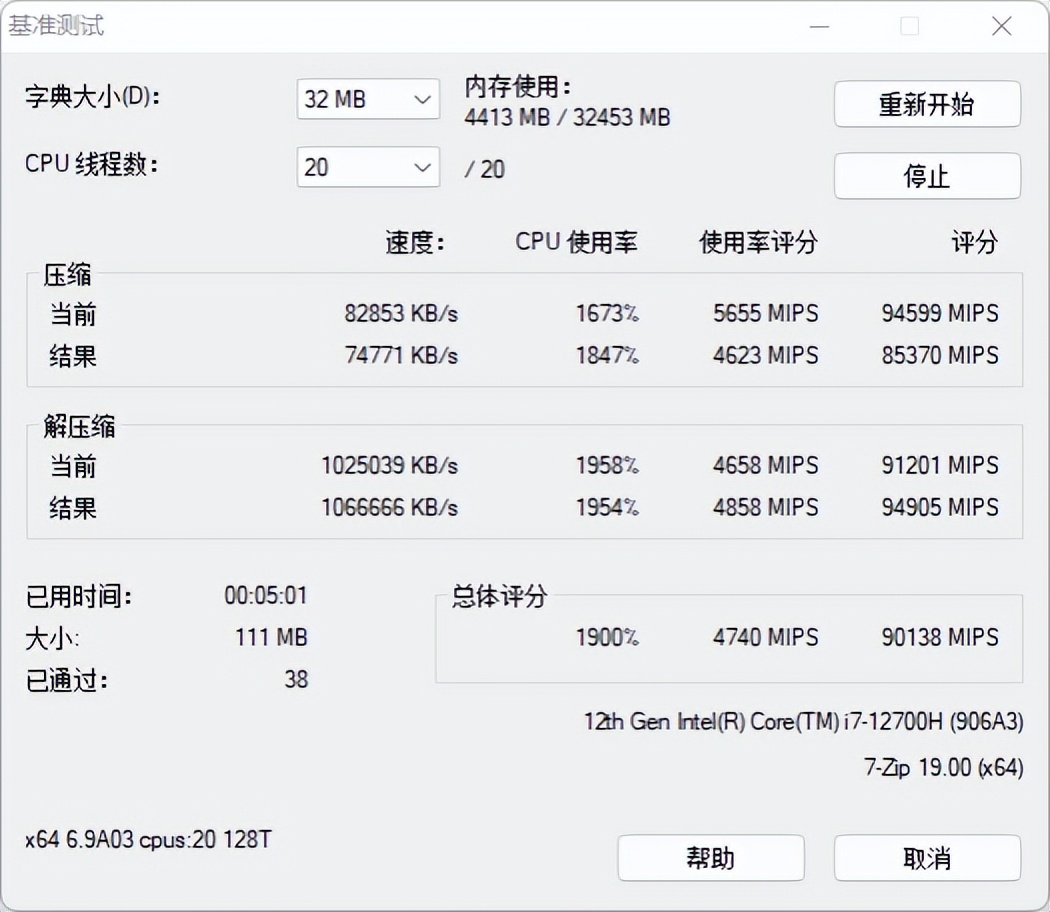The image size is (1050, 912).
Task: Click the 重新开始 button to restart benchmark
Action: (926, 104)
